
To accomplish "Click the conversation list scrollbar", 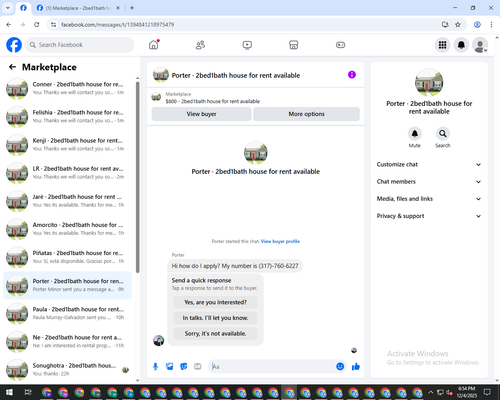I will pyautogui.click(x=137, y=177).
